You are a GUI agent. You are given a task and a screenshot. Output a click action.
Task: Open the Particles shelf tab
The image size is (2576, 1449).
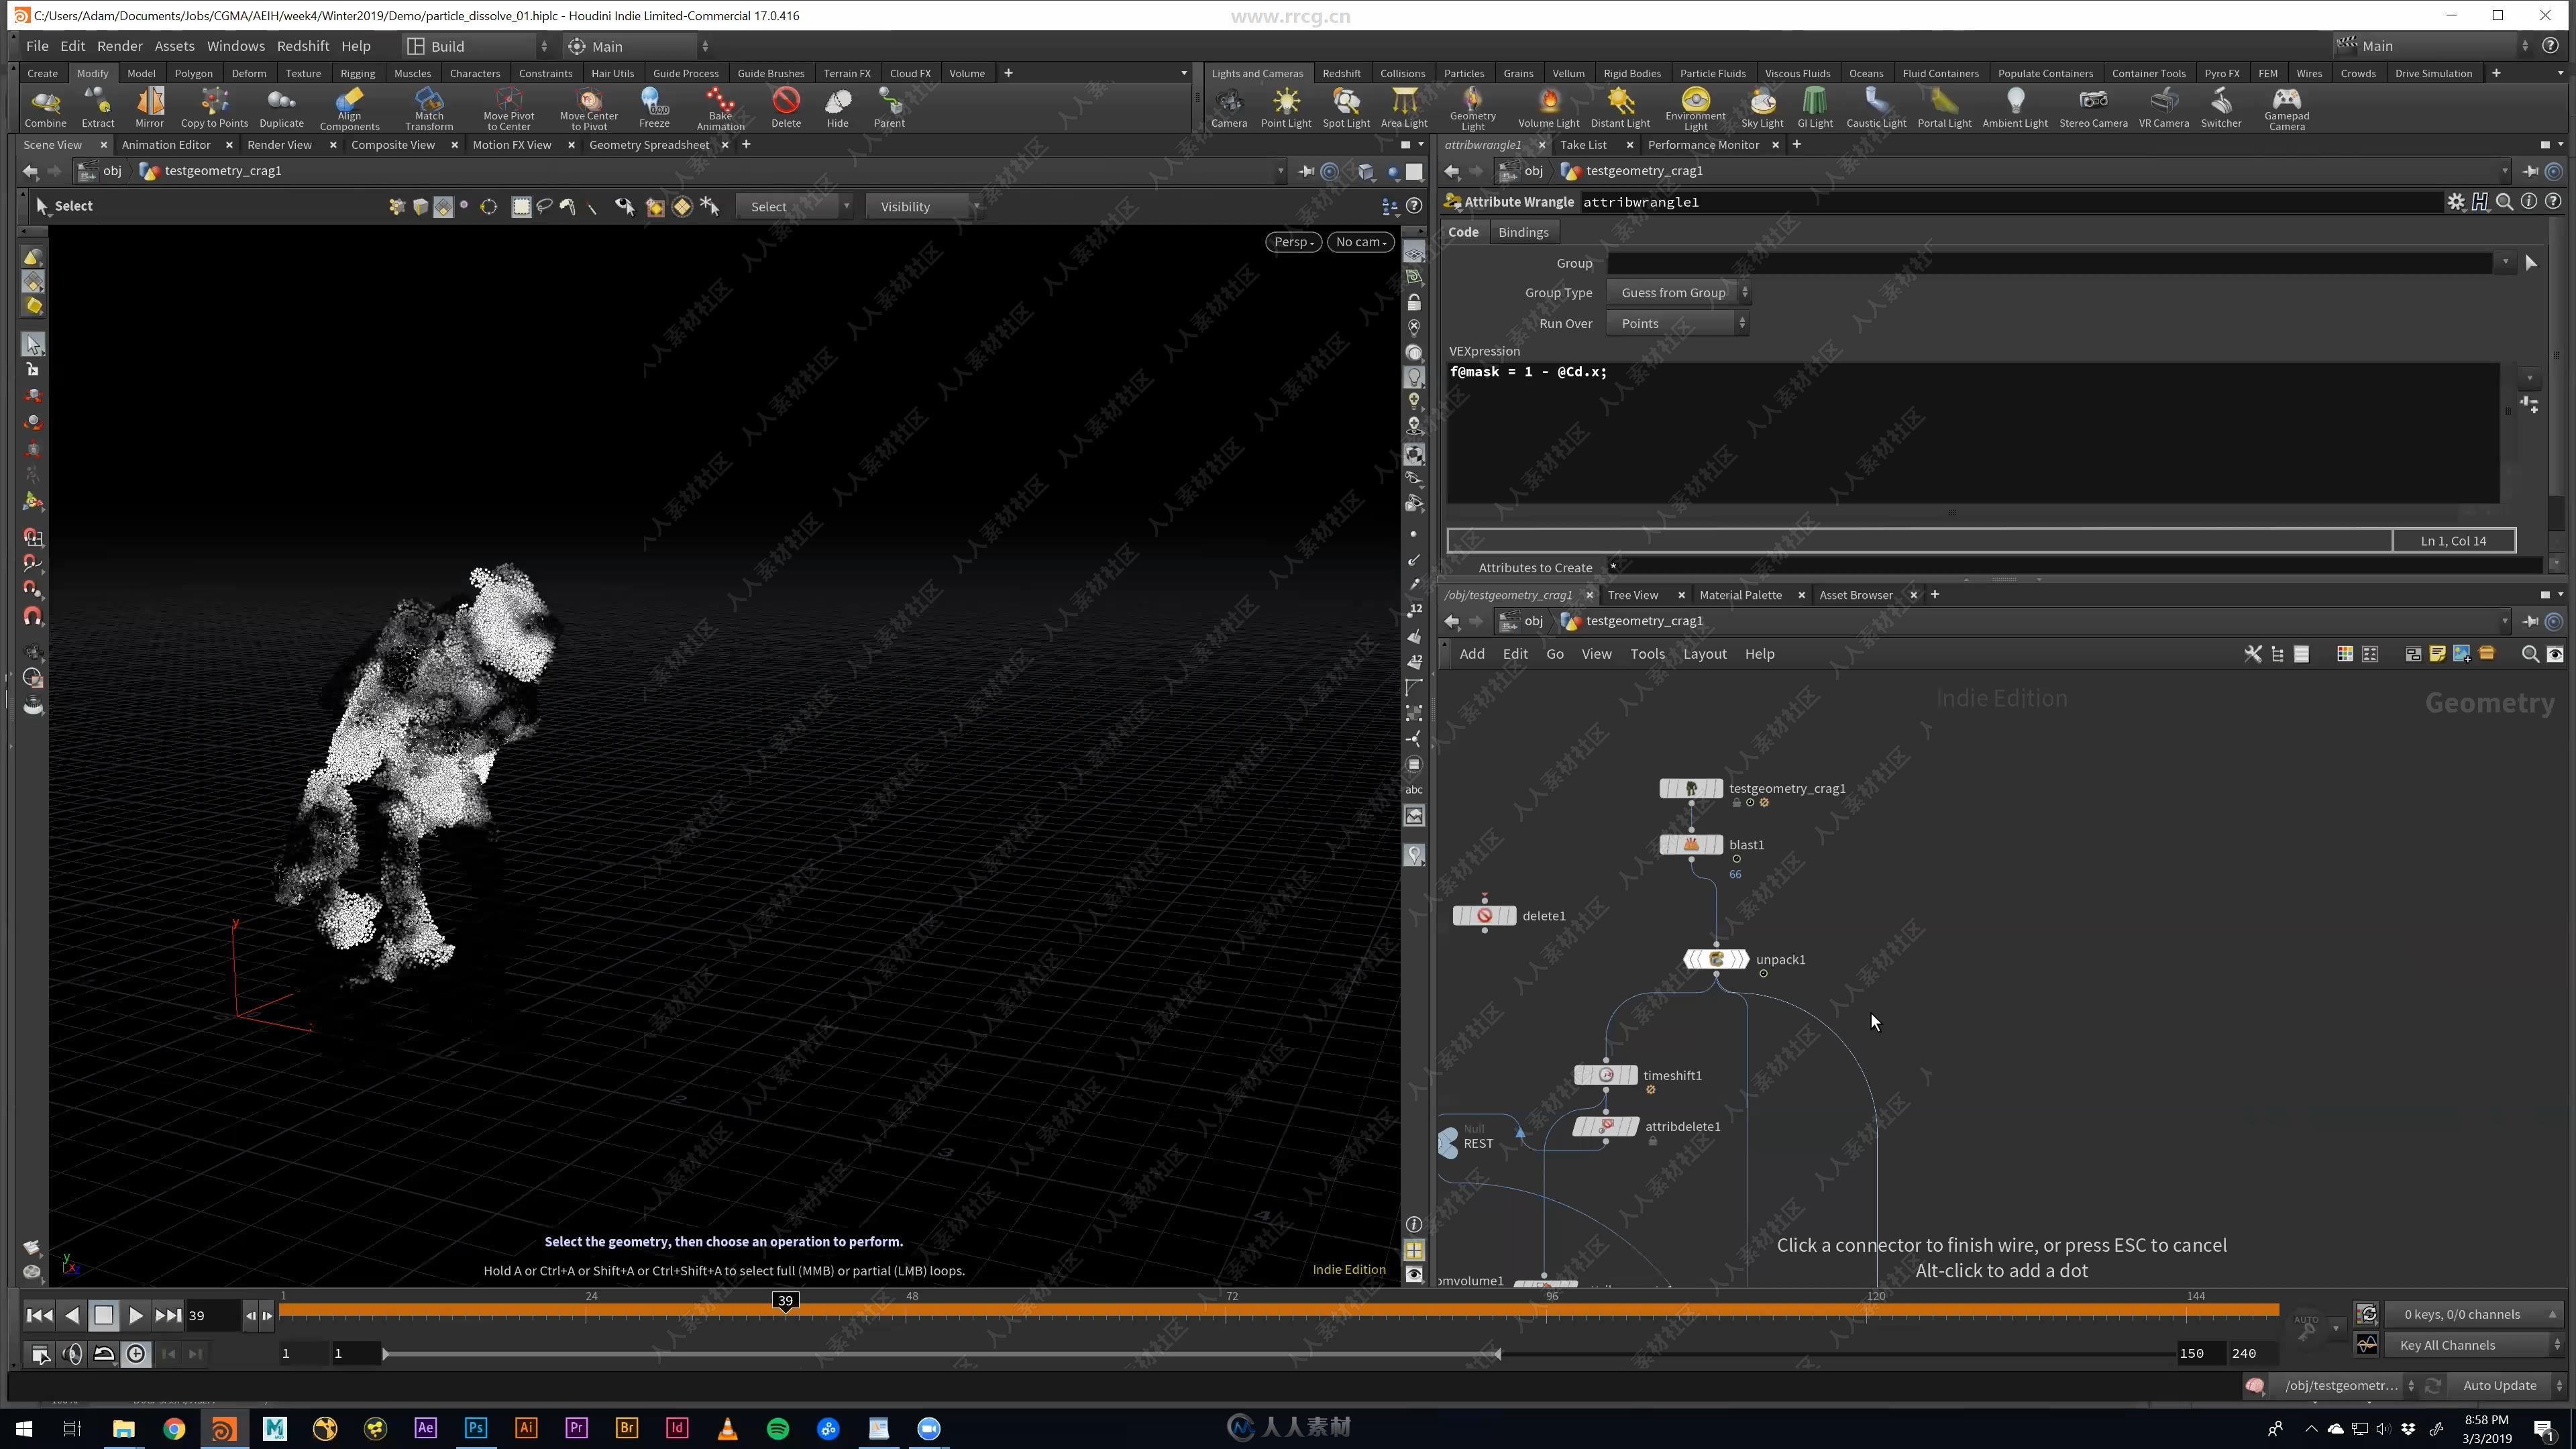coord(1463,73)
